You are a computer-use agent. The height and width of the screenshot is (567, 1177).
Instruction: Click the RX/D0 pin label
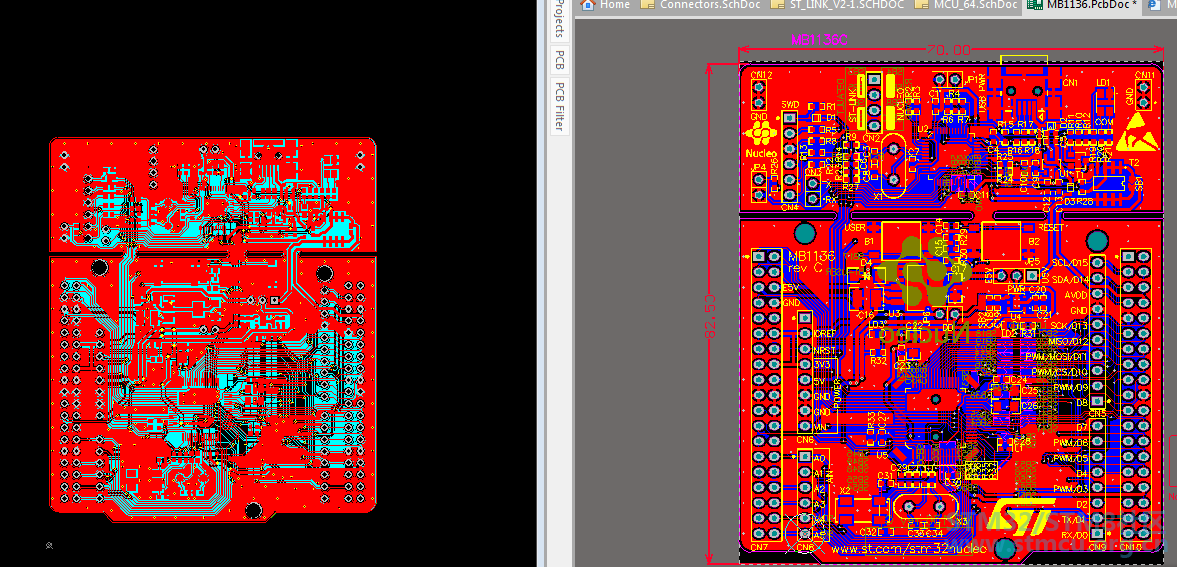click(x=1076, y=535)
